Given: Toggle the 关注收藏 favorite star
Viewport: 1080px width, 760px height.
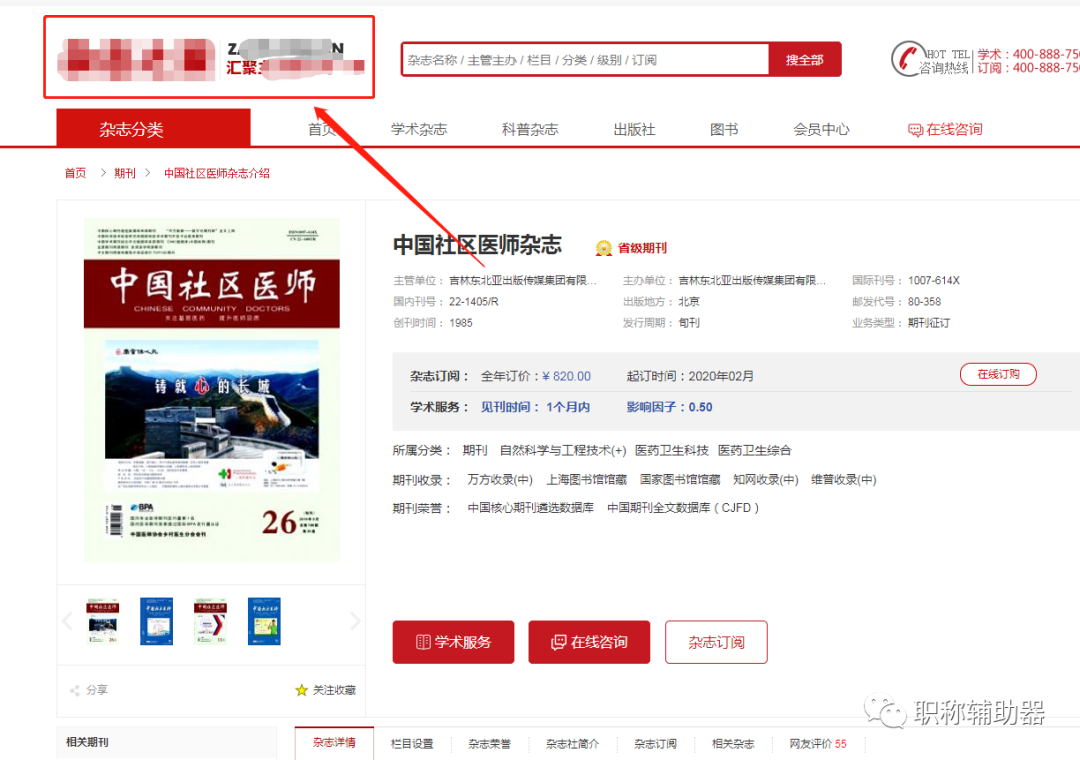Looking at the screenshot, I should pyautogui.click(x=302, y=690).
